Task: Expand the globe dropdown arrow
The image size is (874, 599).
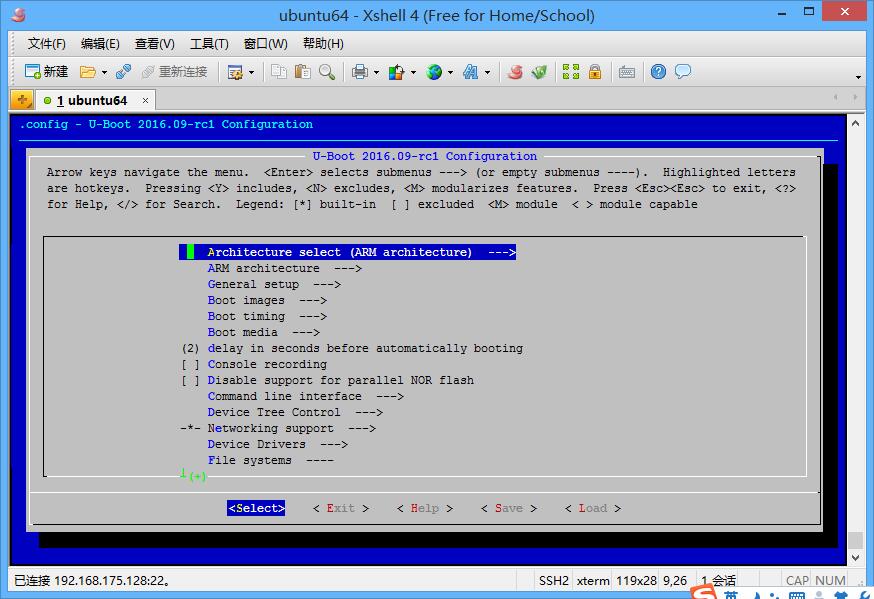Action: point(450,72)
